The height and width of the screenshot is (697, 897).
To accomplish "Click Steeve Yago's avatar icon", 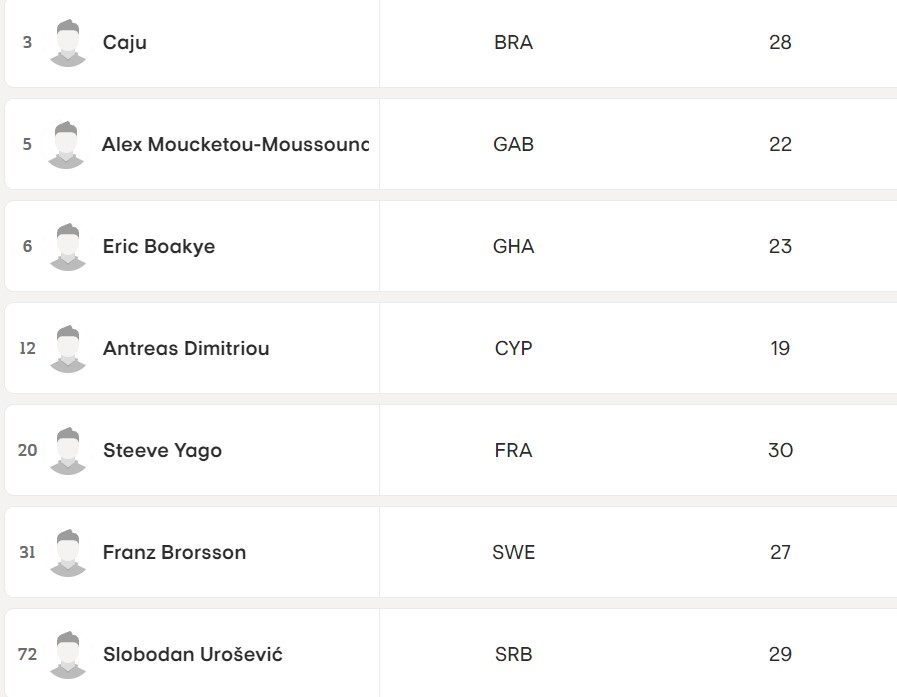I will [67, 451].
